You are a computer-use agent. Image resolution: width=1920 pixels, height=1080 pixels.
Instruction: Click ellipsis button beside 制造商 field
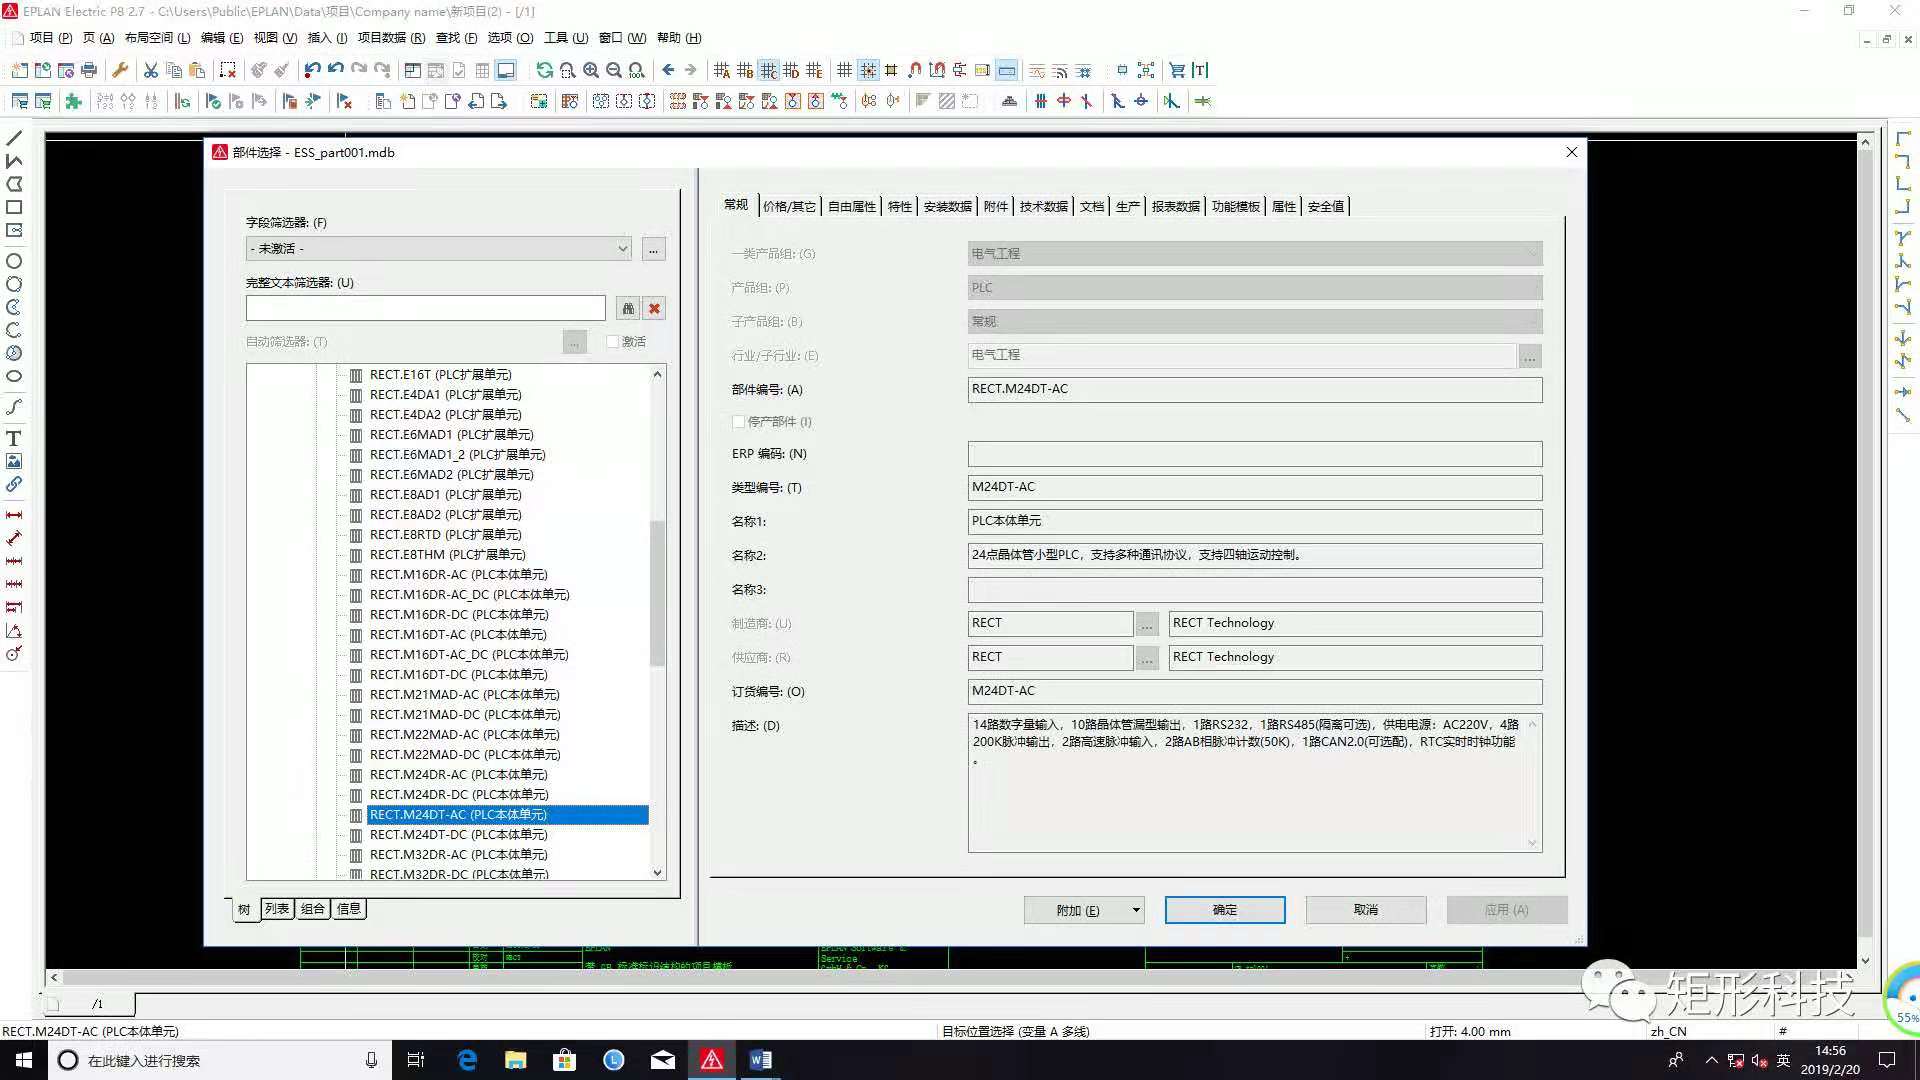(1147, 624)
